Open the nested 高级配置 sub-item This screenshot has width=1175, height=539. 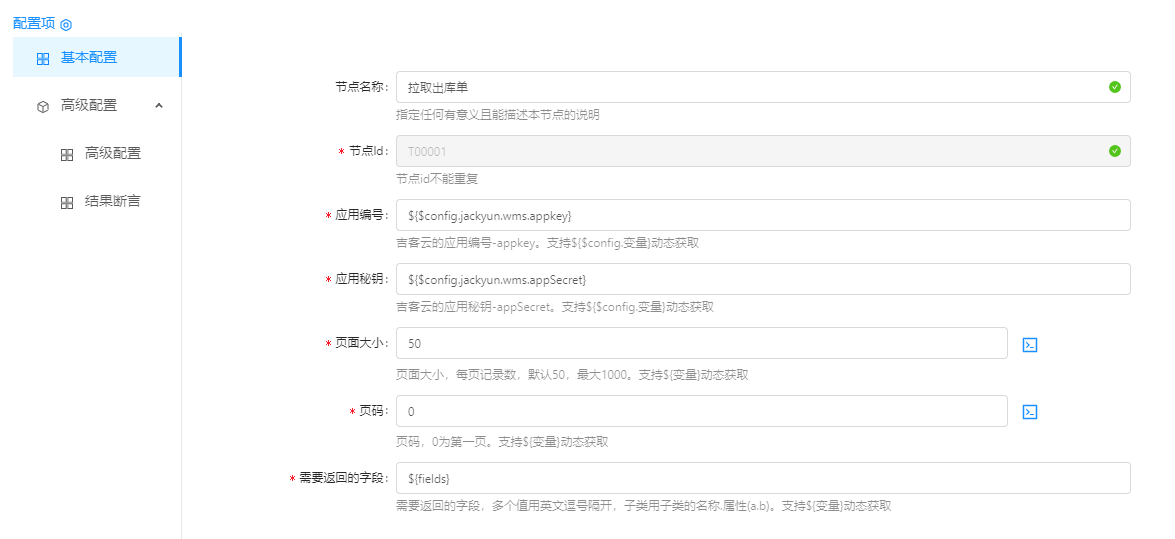[112, 154]
